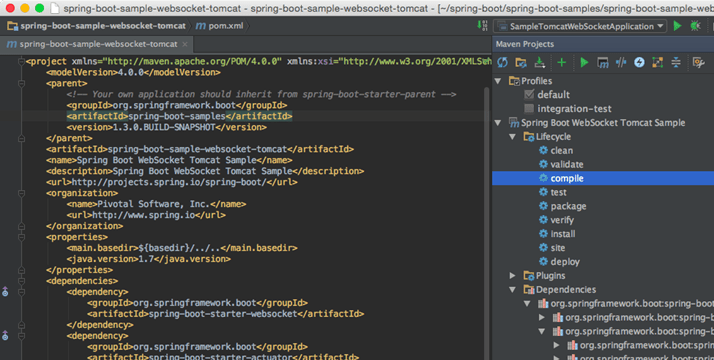714x360 pixels.
Task: Click the file icon in window title bar
Action: [55, 8]
